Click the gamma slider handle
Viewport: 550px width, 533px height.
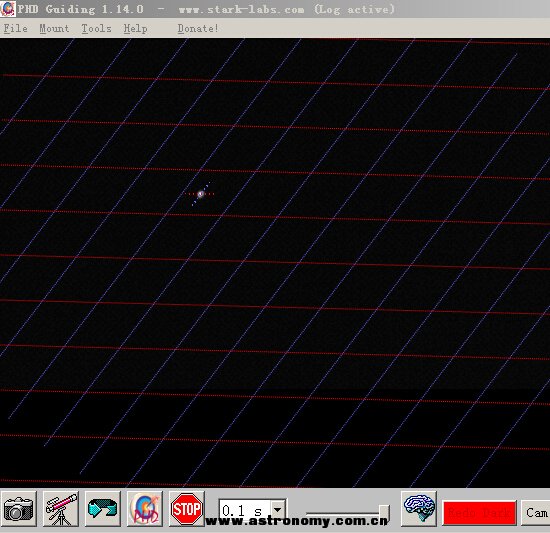point(384,513)
